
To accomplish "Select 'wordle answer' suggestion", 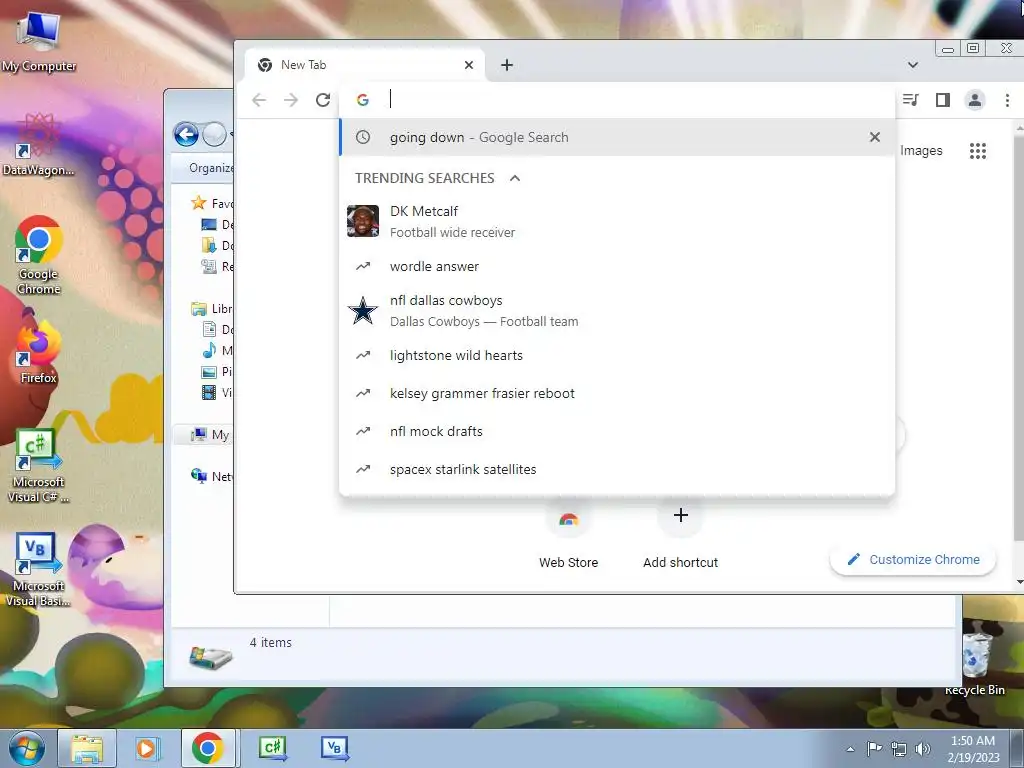I will (616, 266).
